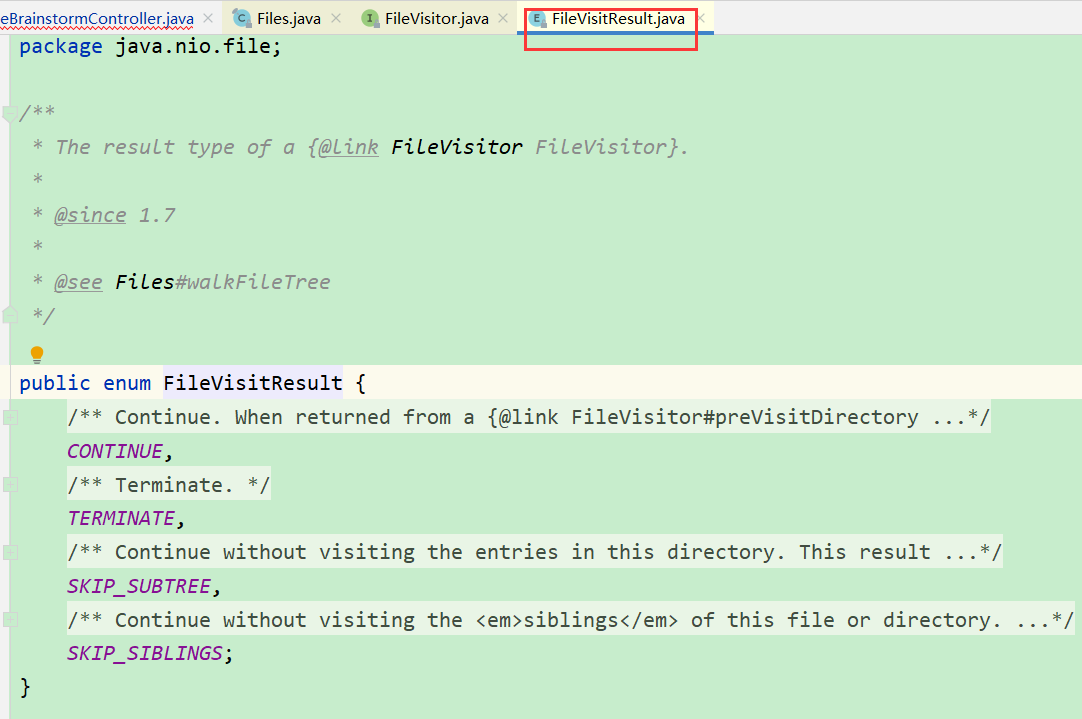Close the FileVisitor.java tab
1082x719 pixels.
click(504, 19)
